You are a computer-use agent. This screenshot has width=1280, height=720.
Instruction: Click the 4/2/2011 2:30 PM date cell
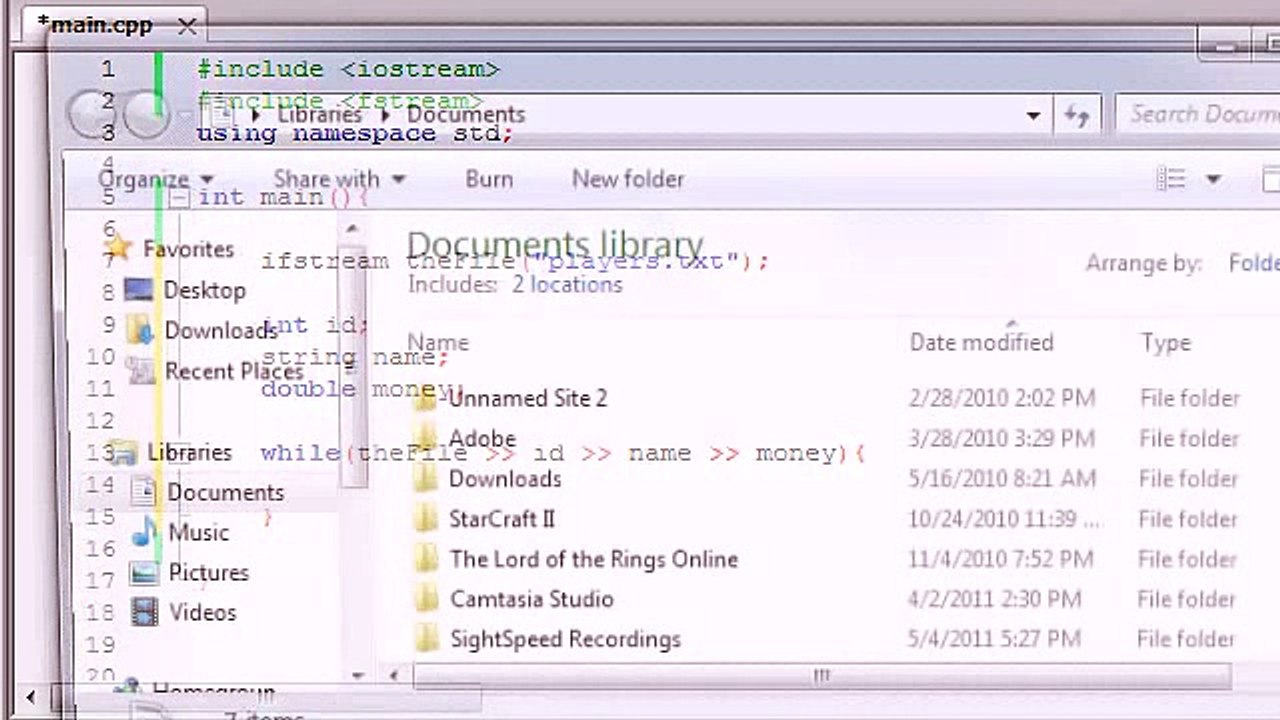(x=994, y=599)
